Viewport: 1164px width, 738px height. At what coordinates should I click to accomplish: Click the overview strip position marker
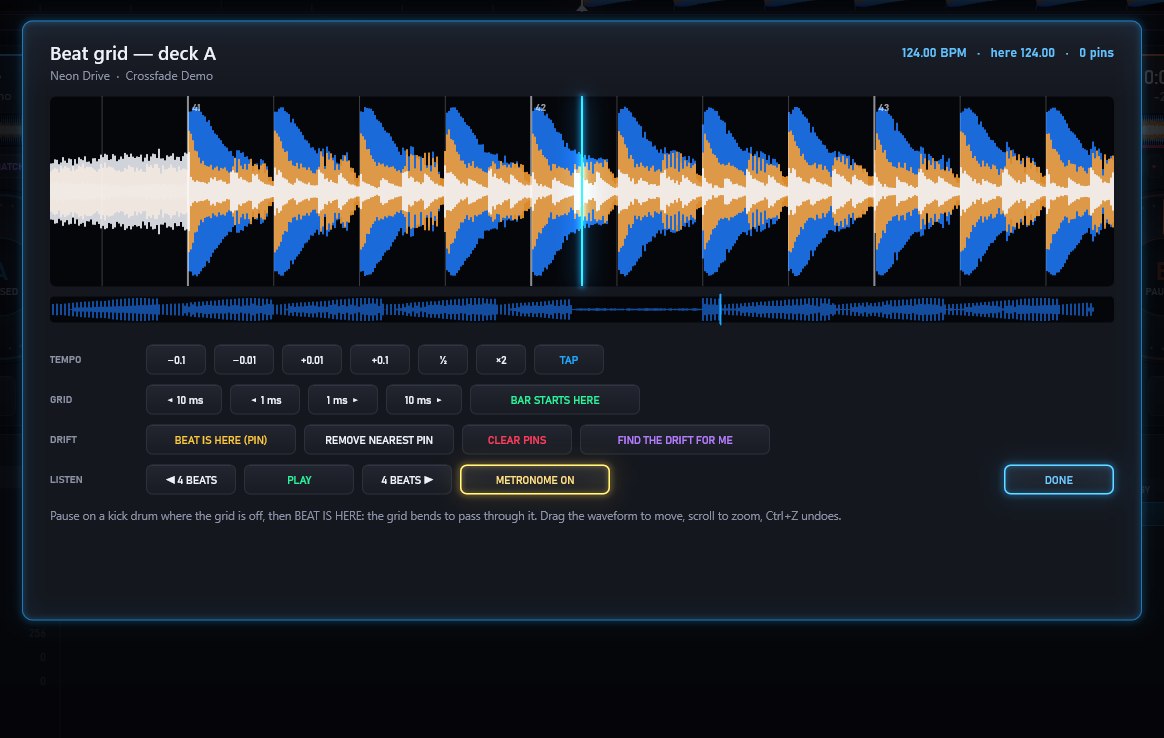point(719,310)
